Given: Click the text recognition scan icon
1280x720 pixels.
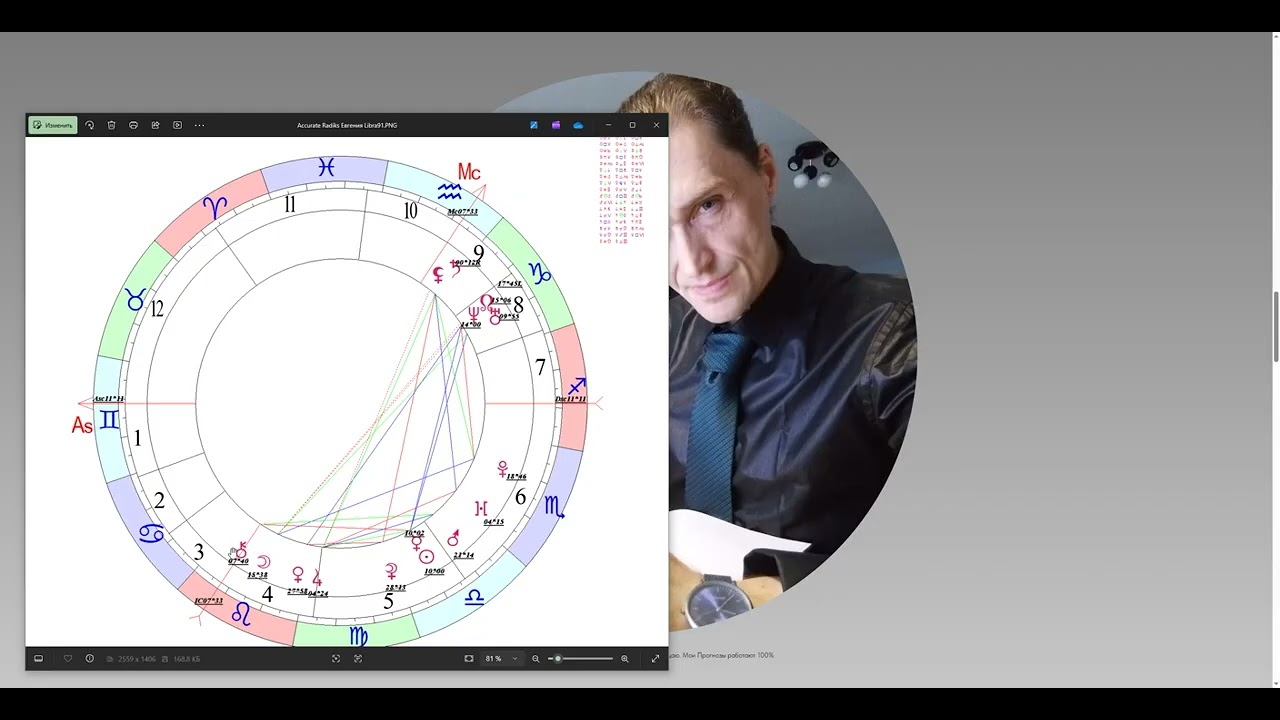Looking at the screenshot, I should [x=358, y=658].
